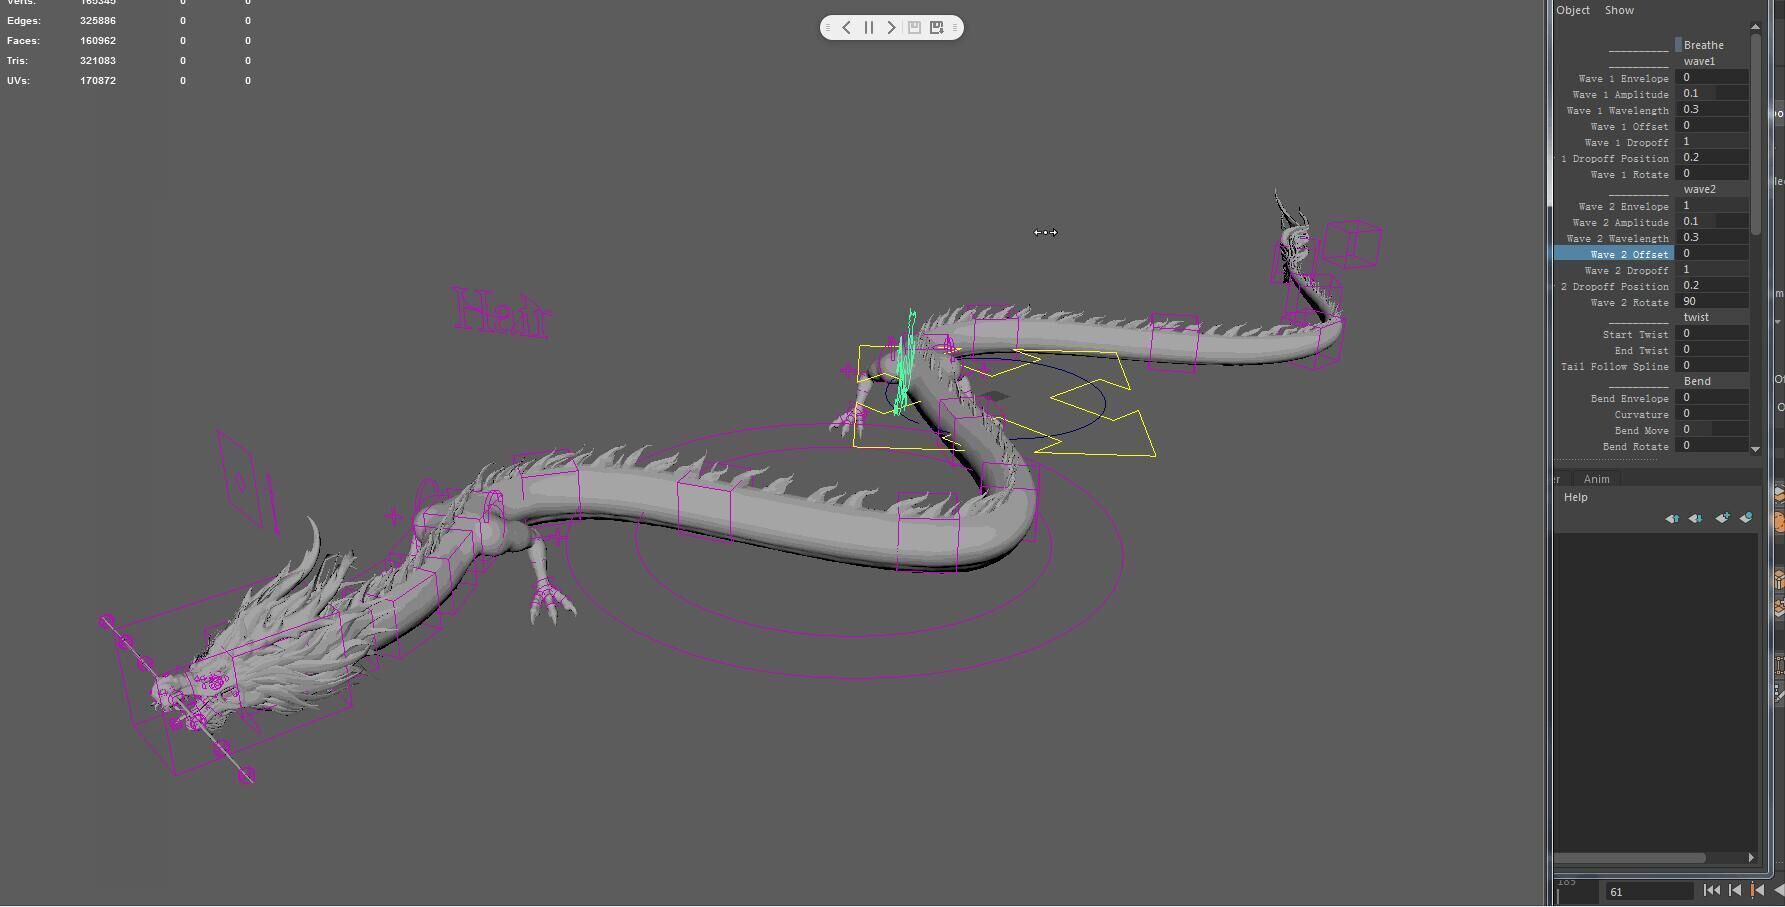
Task: Select the highlighted Wave 2 Offset attribute
Action: click(x=1615, y=254)
